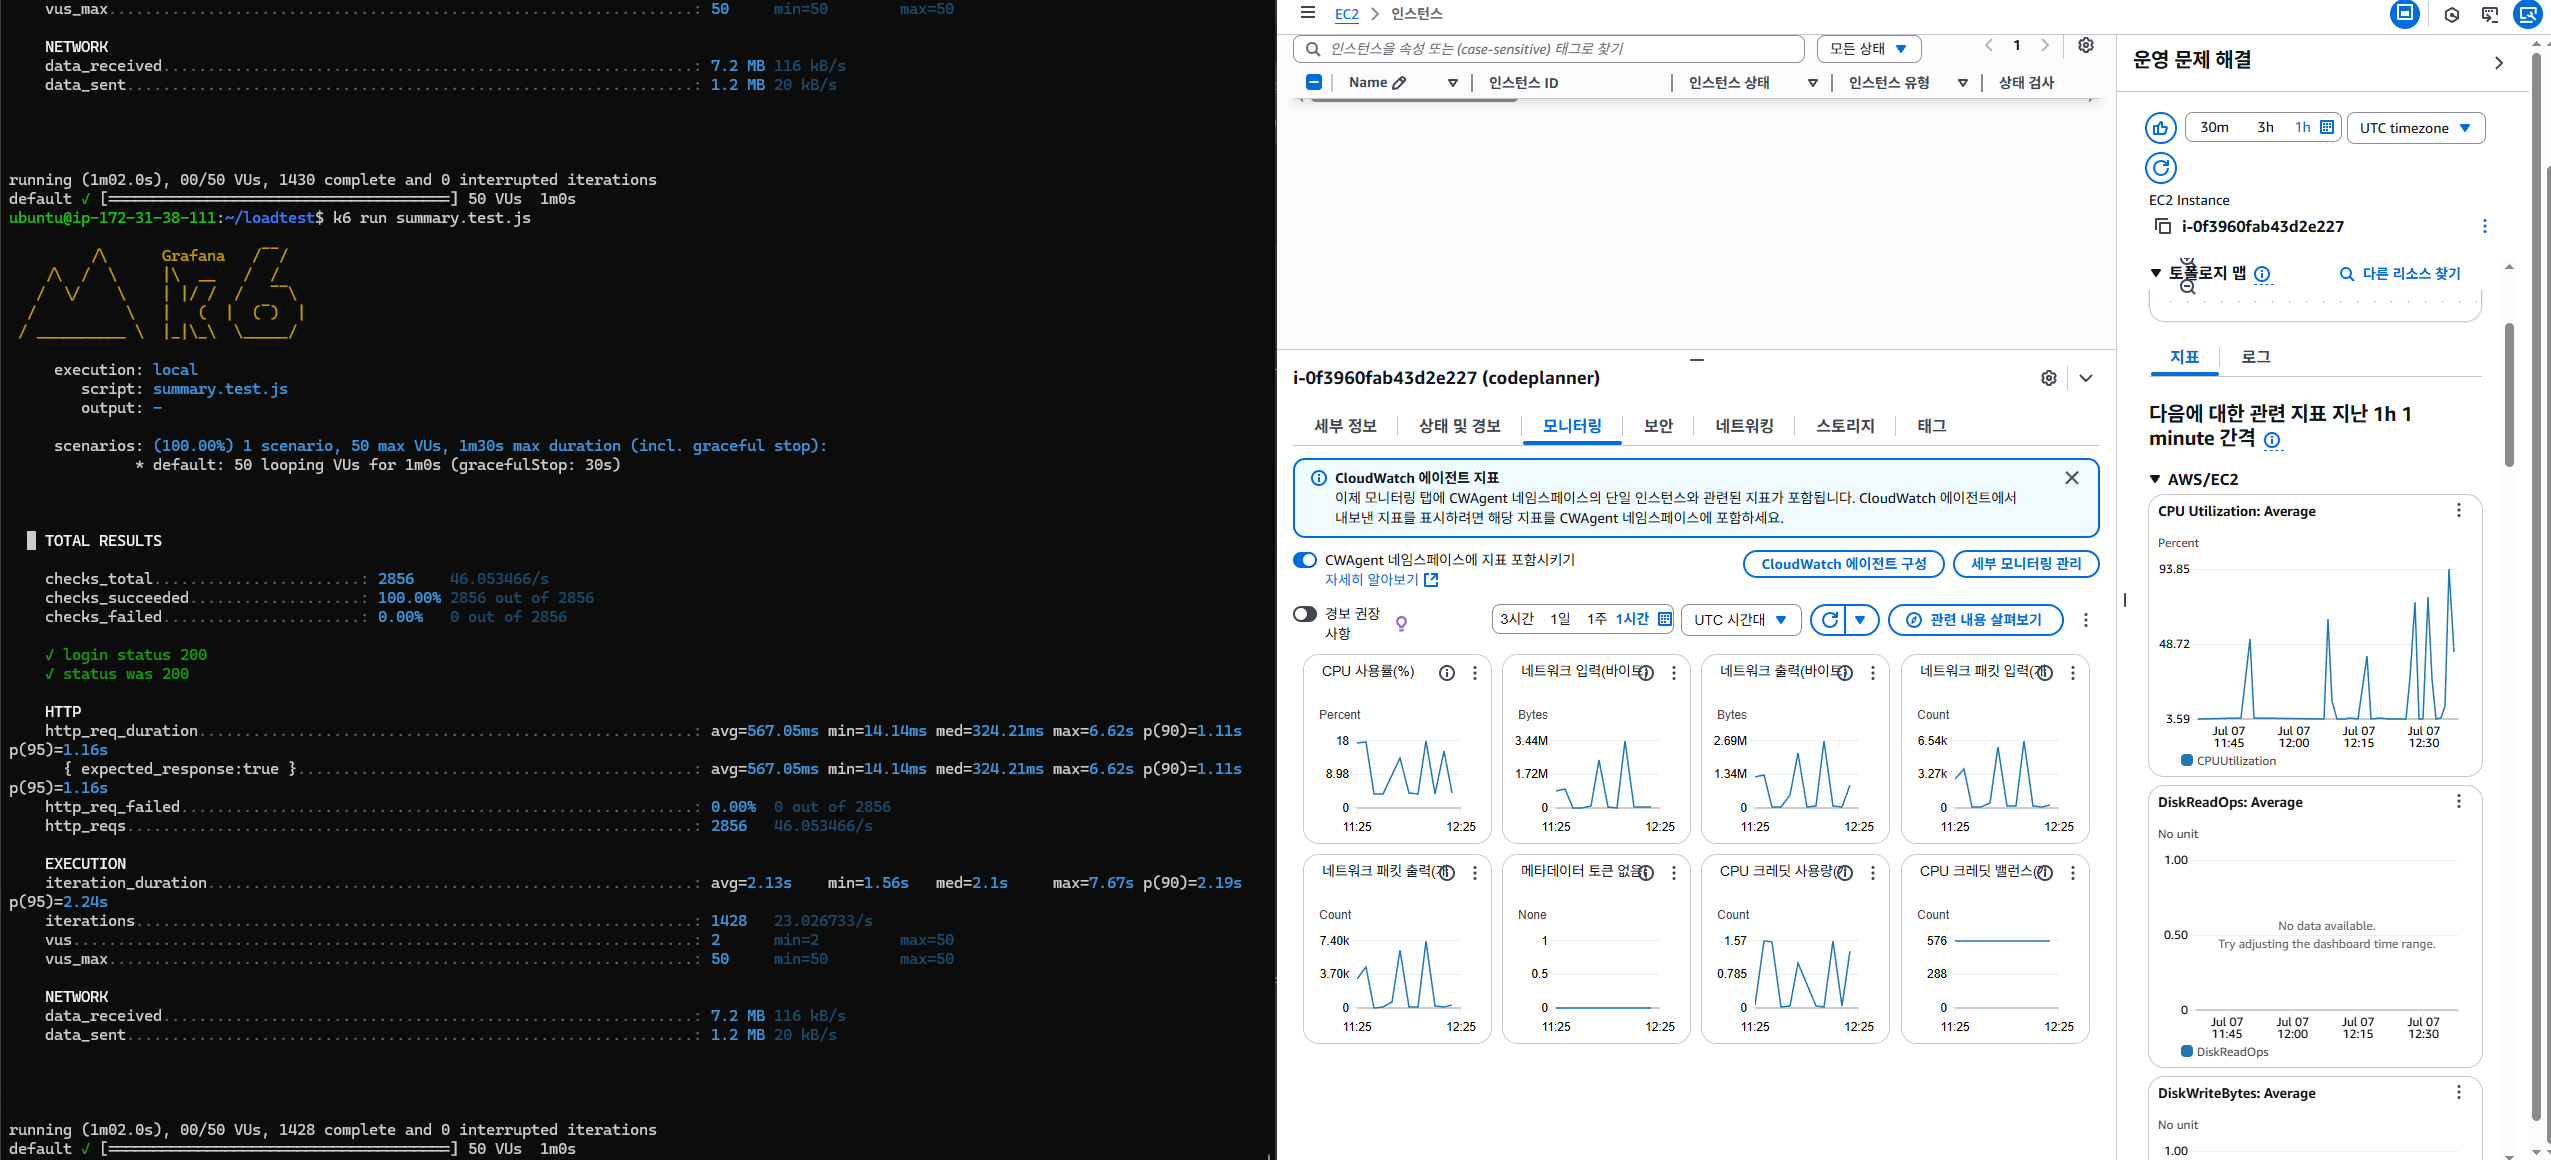Viewport: 2551px width, 1160px height.
Task: Open hamburger navigation menu
Action: click(x=1307, y=13)
